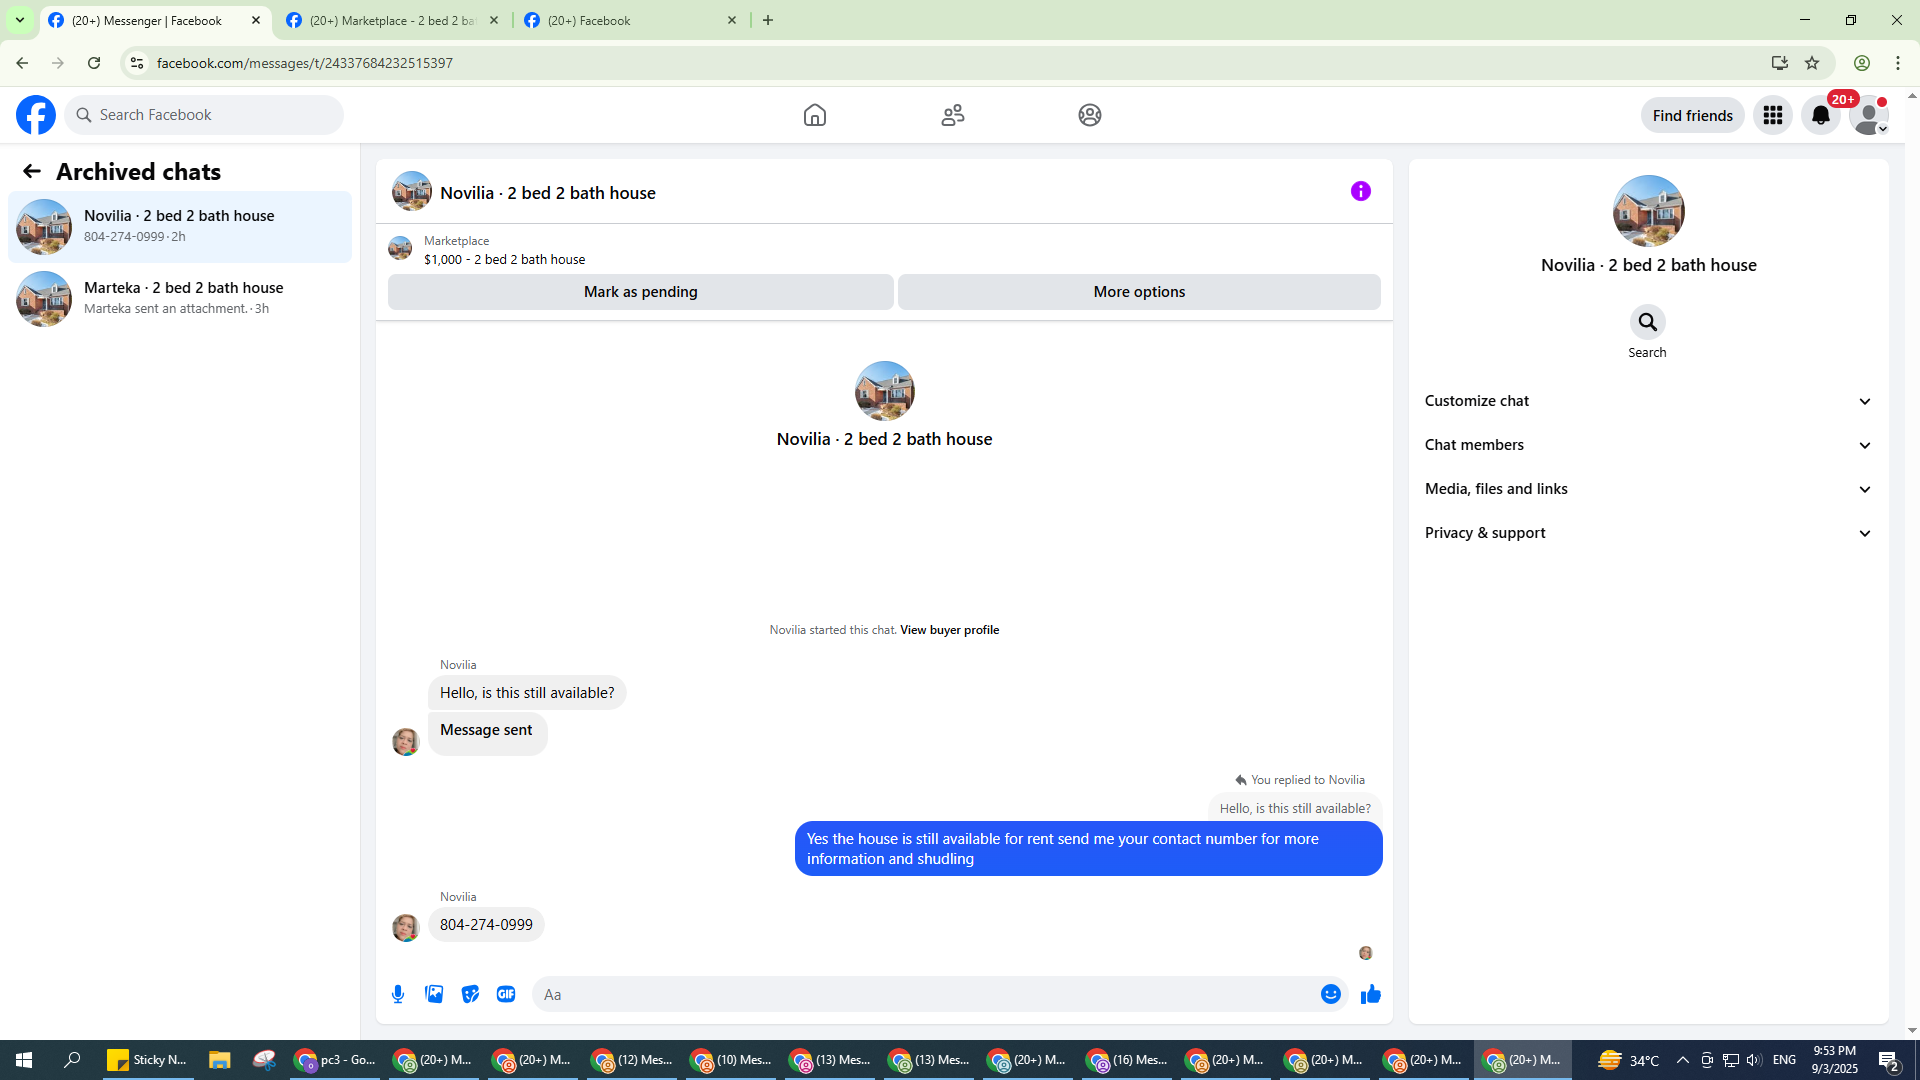Close the Marketplace browser tab
The width and height of the screenshot is (1920, 1080).
[494, 20]
